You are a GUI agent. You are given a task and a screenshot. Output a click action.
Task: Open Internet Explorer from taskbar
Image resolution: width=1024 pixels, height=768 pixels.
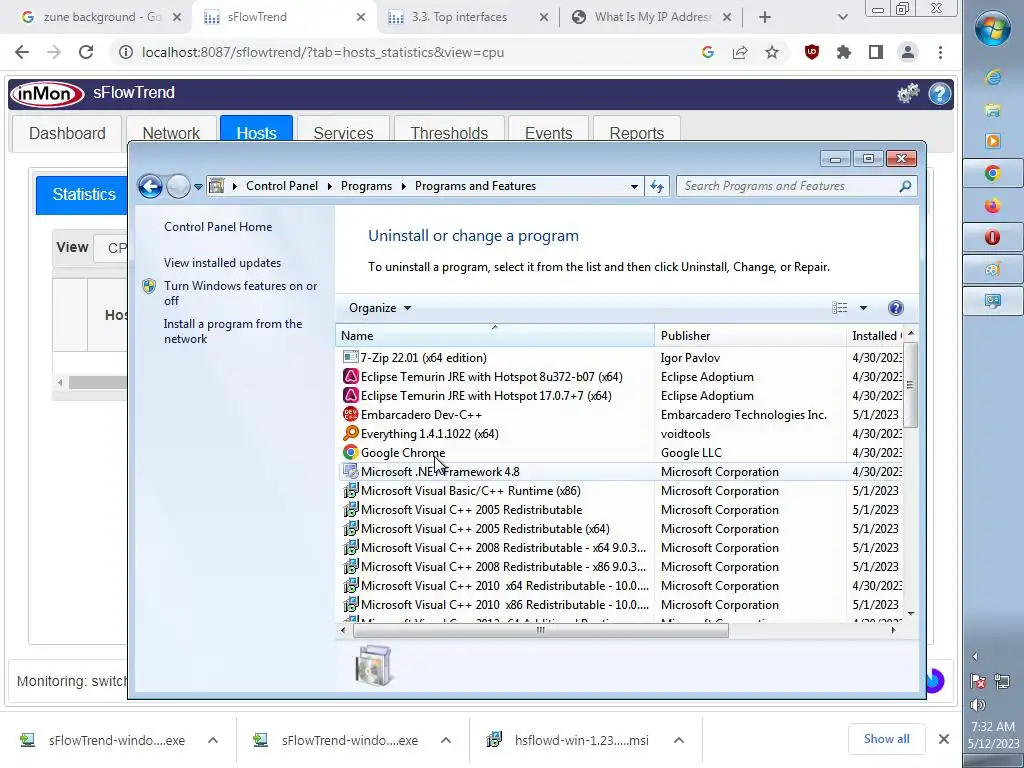coord(993,77)
